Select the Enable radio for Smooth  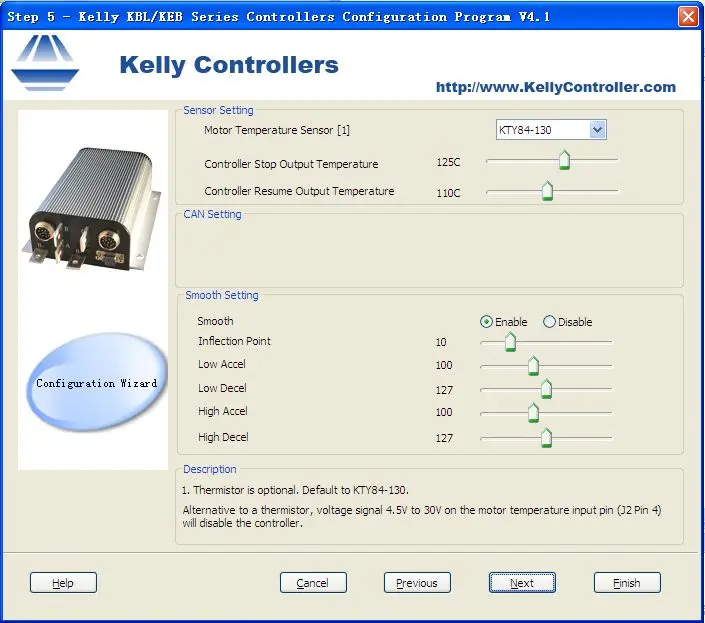click(x=486, y=322)
